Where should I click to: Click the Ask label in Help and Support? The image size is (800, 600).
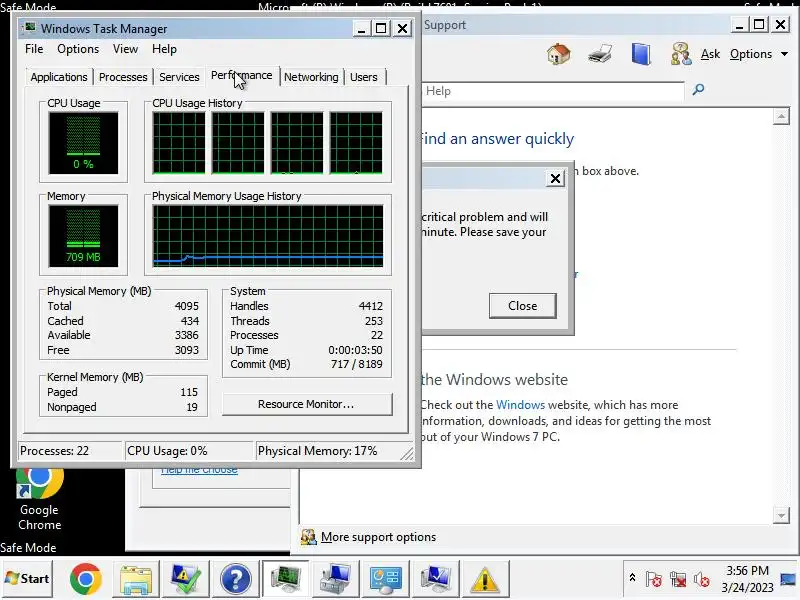(710, 54)
